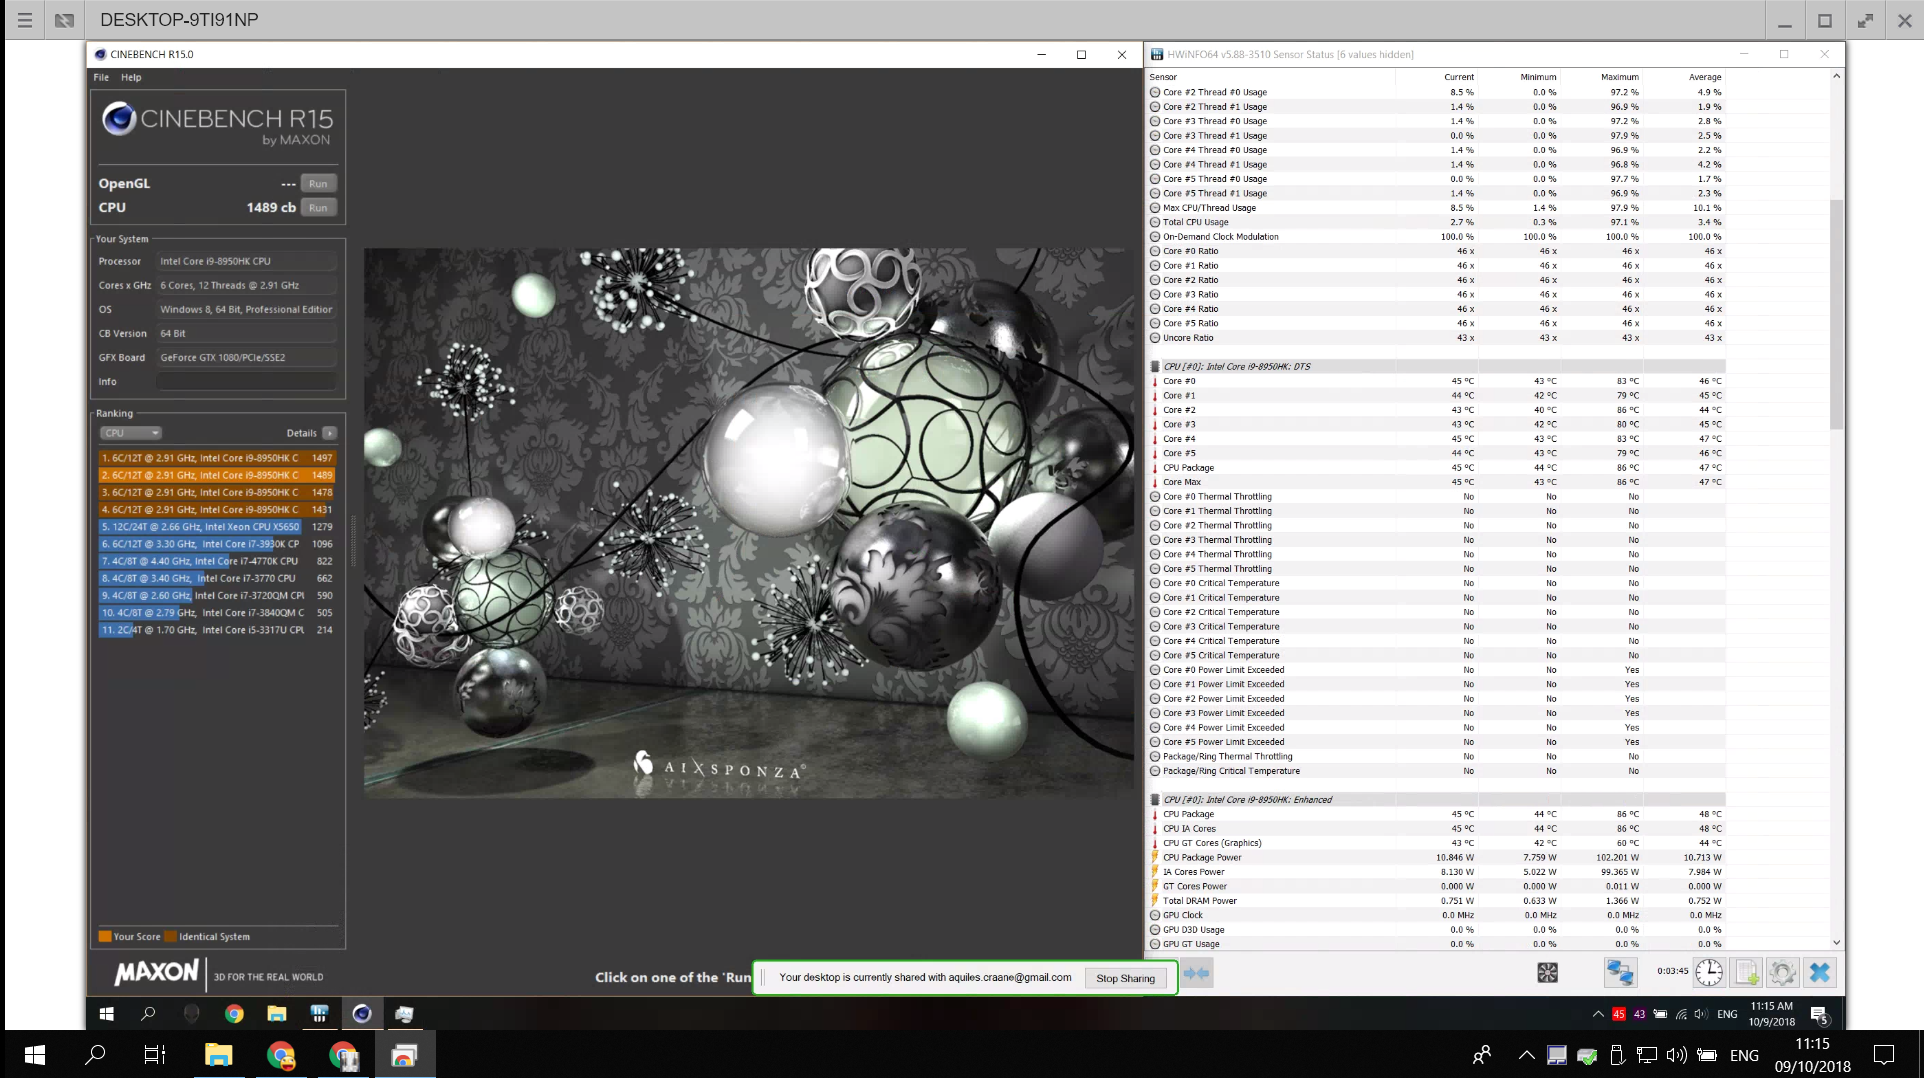The width and height of the screenshot is (1924, 1078).
Task: Click the Identical System legend swatch
Action: pos(170,936)
